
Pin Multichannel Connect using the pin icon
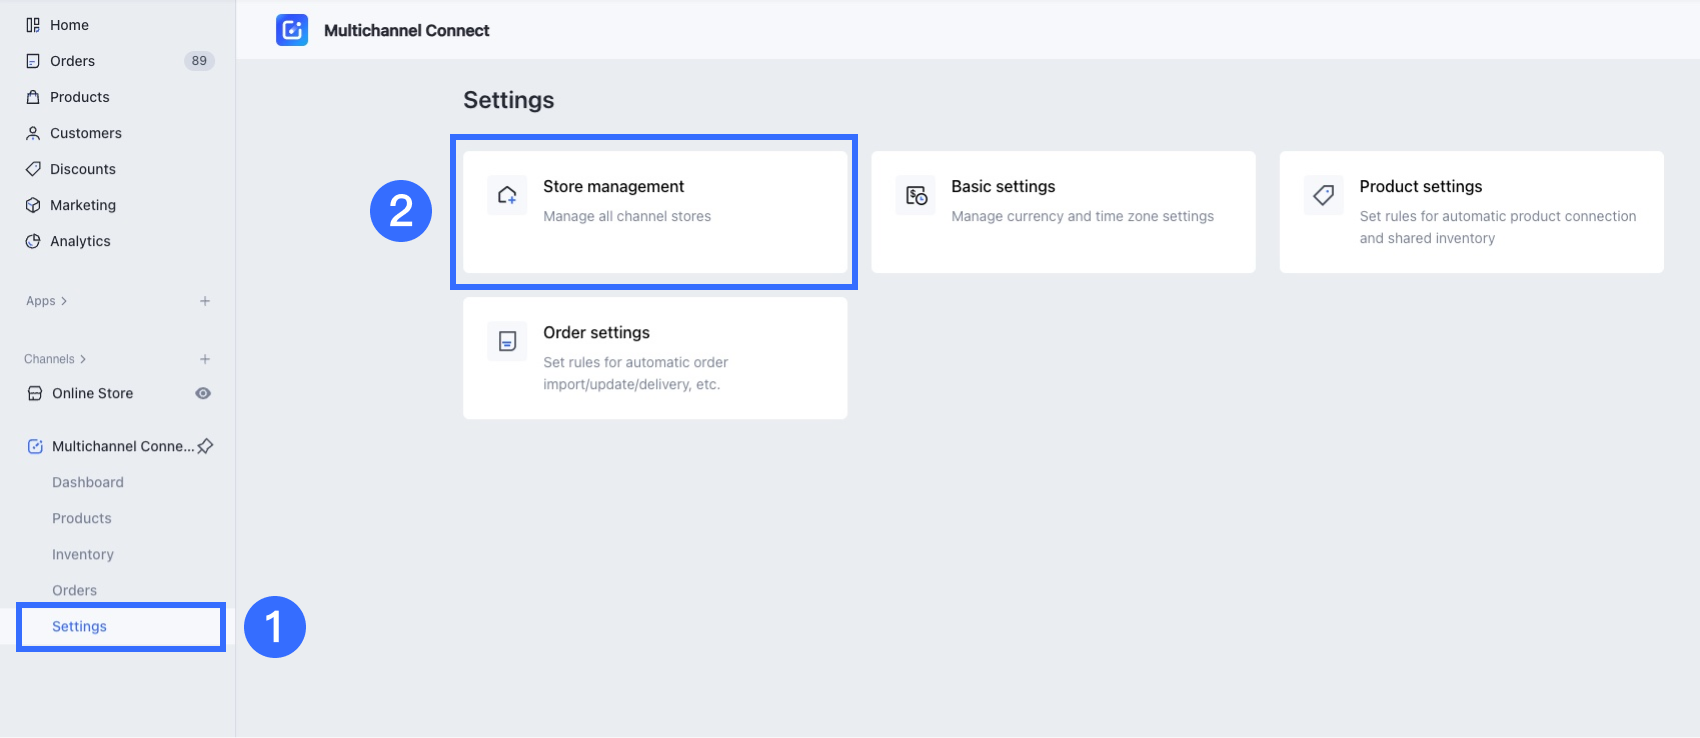[205, 446]
